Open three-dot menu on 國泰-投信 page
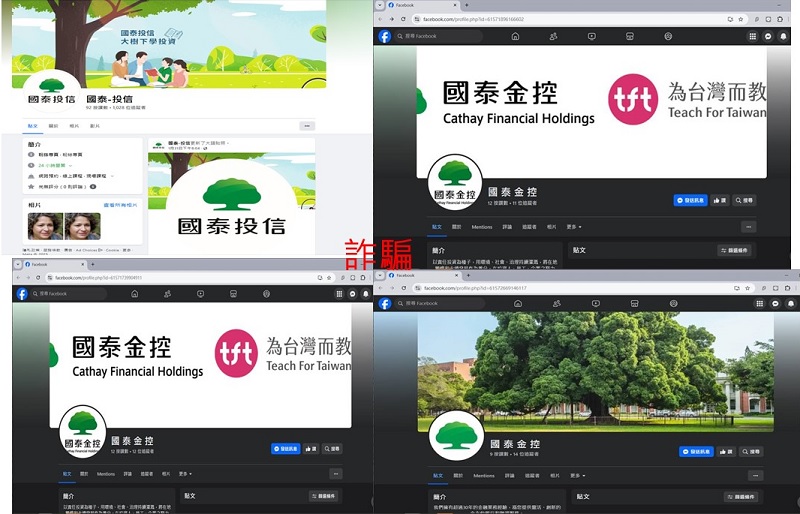800x514 pixels. [x=307, y=126]
